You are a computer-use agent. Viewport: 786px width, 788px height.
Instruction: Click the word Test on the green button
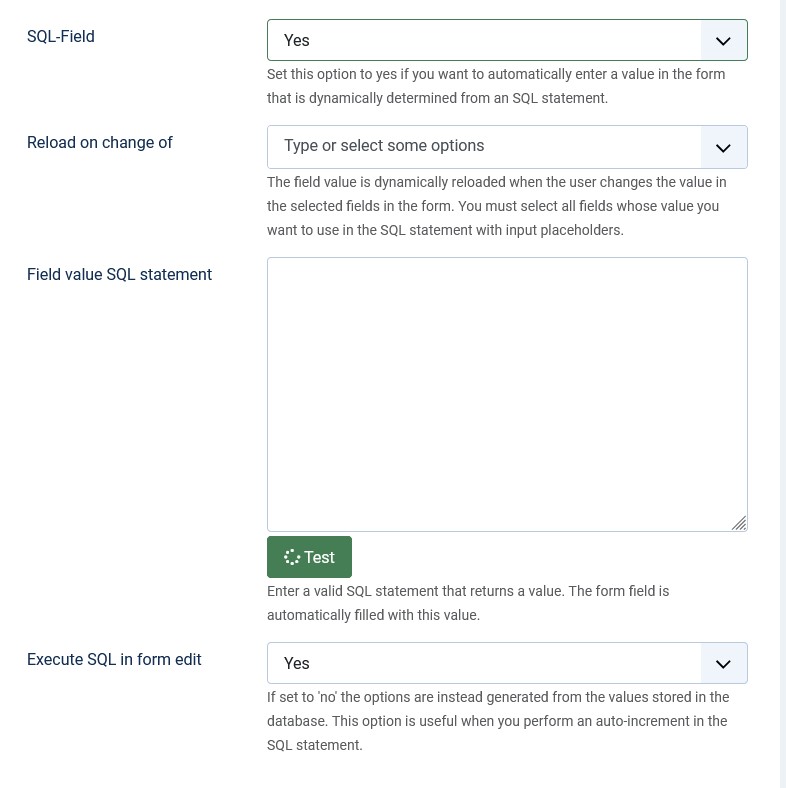point(320,558)
